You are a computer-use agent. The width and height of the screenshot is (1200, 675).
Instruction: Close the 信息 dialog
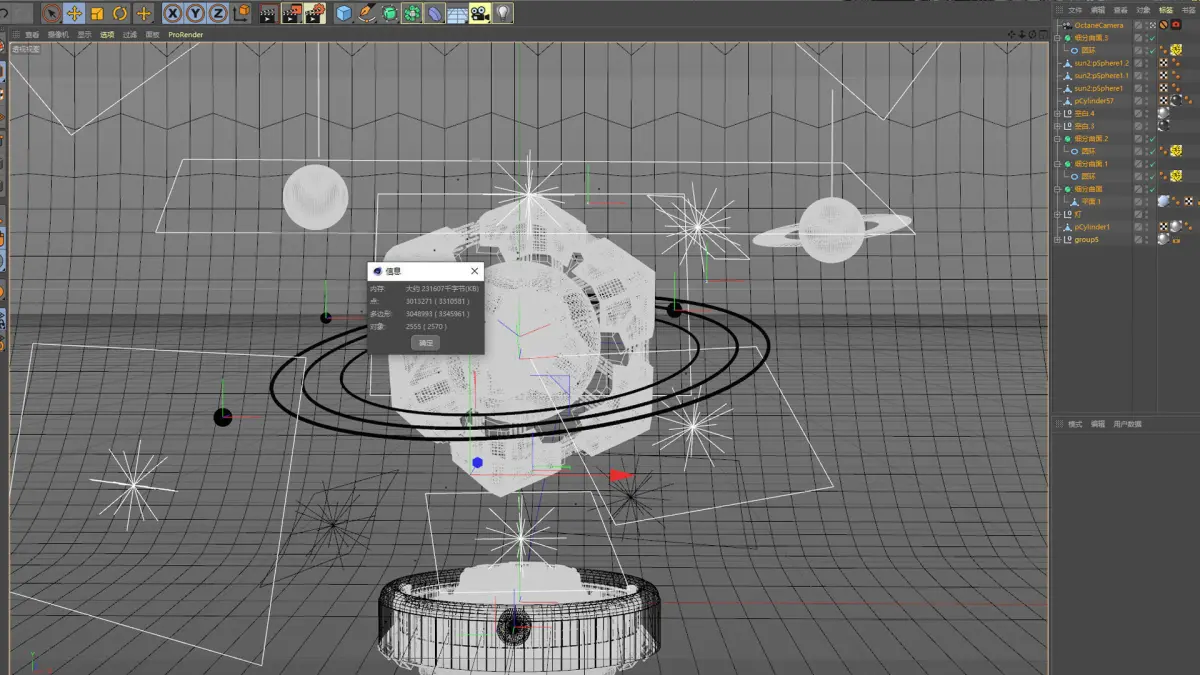(474, 271)
